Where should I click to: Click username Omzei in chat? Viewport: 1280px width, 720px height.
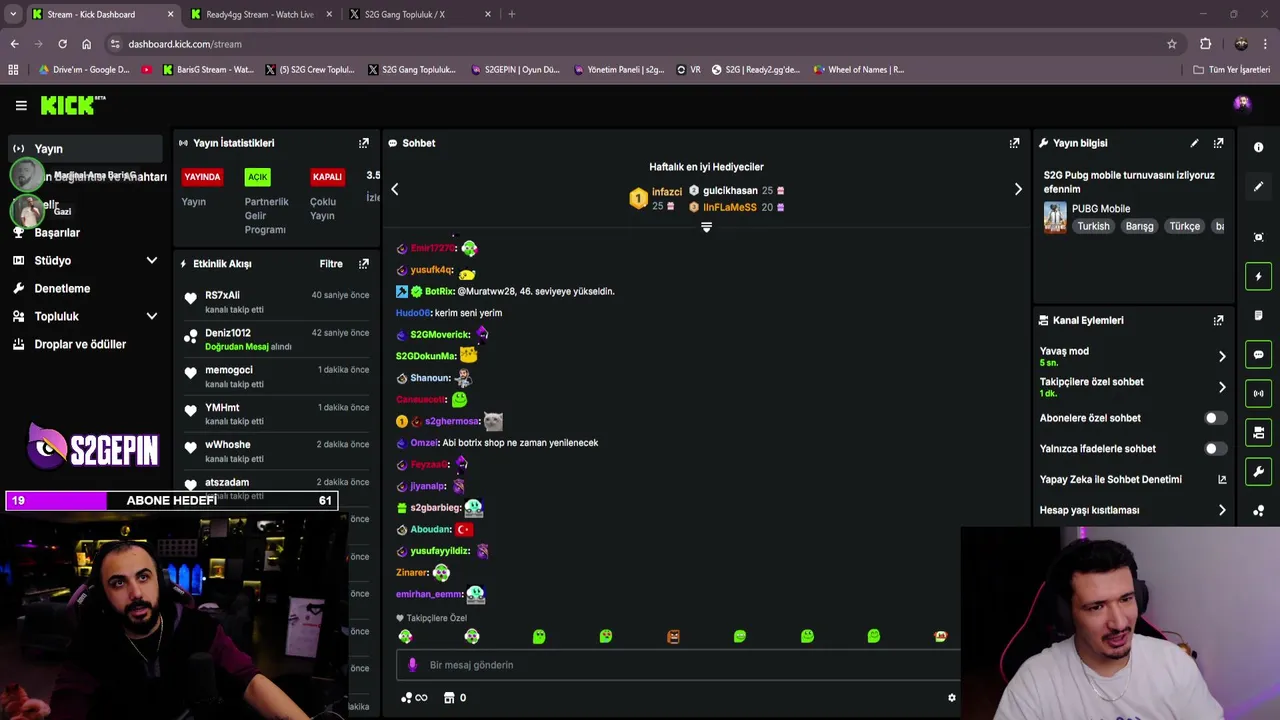point(424,443)
